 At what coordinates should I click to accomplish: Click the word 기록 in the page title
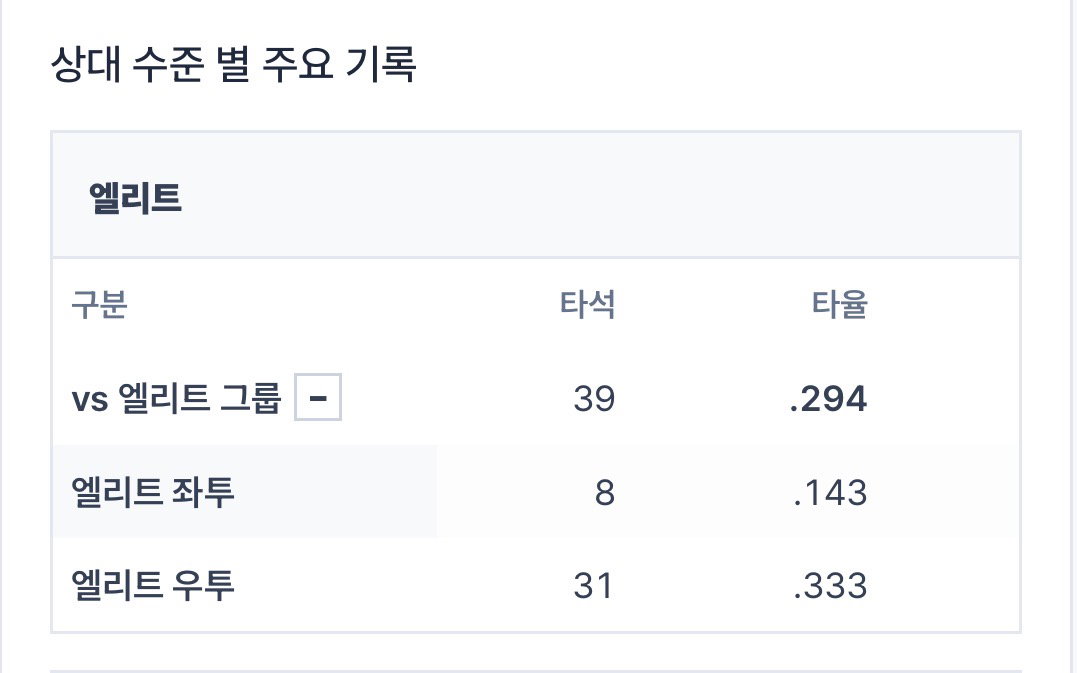coord(381,64)
